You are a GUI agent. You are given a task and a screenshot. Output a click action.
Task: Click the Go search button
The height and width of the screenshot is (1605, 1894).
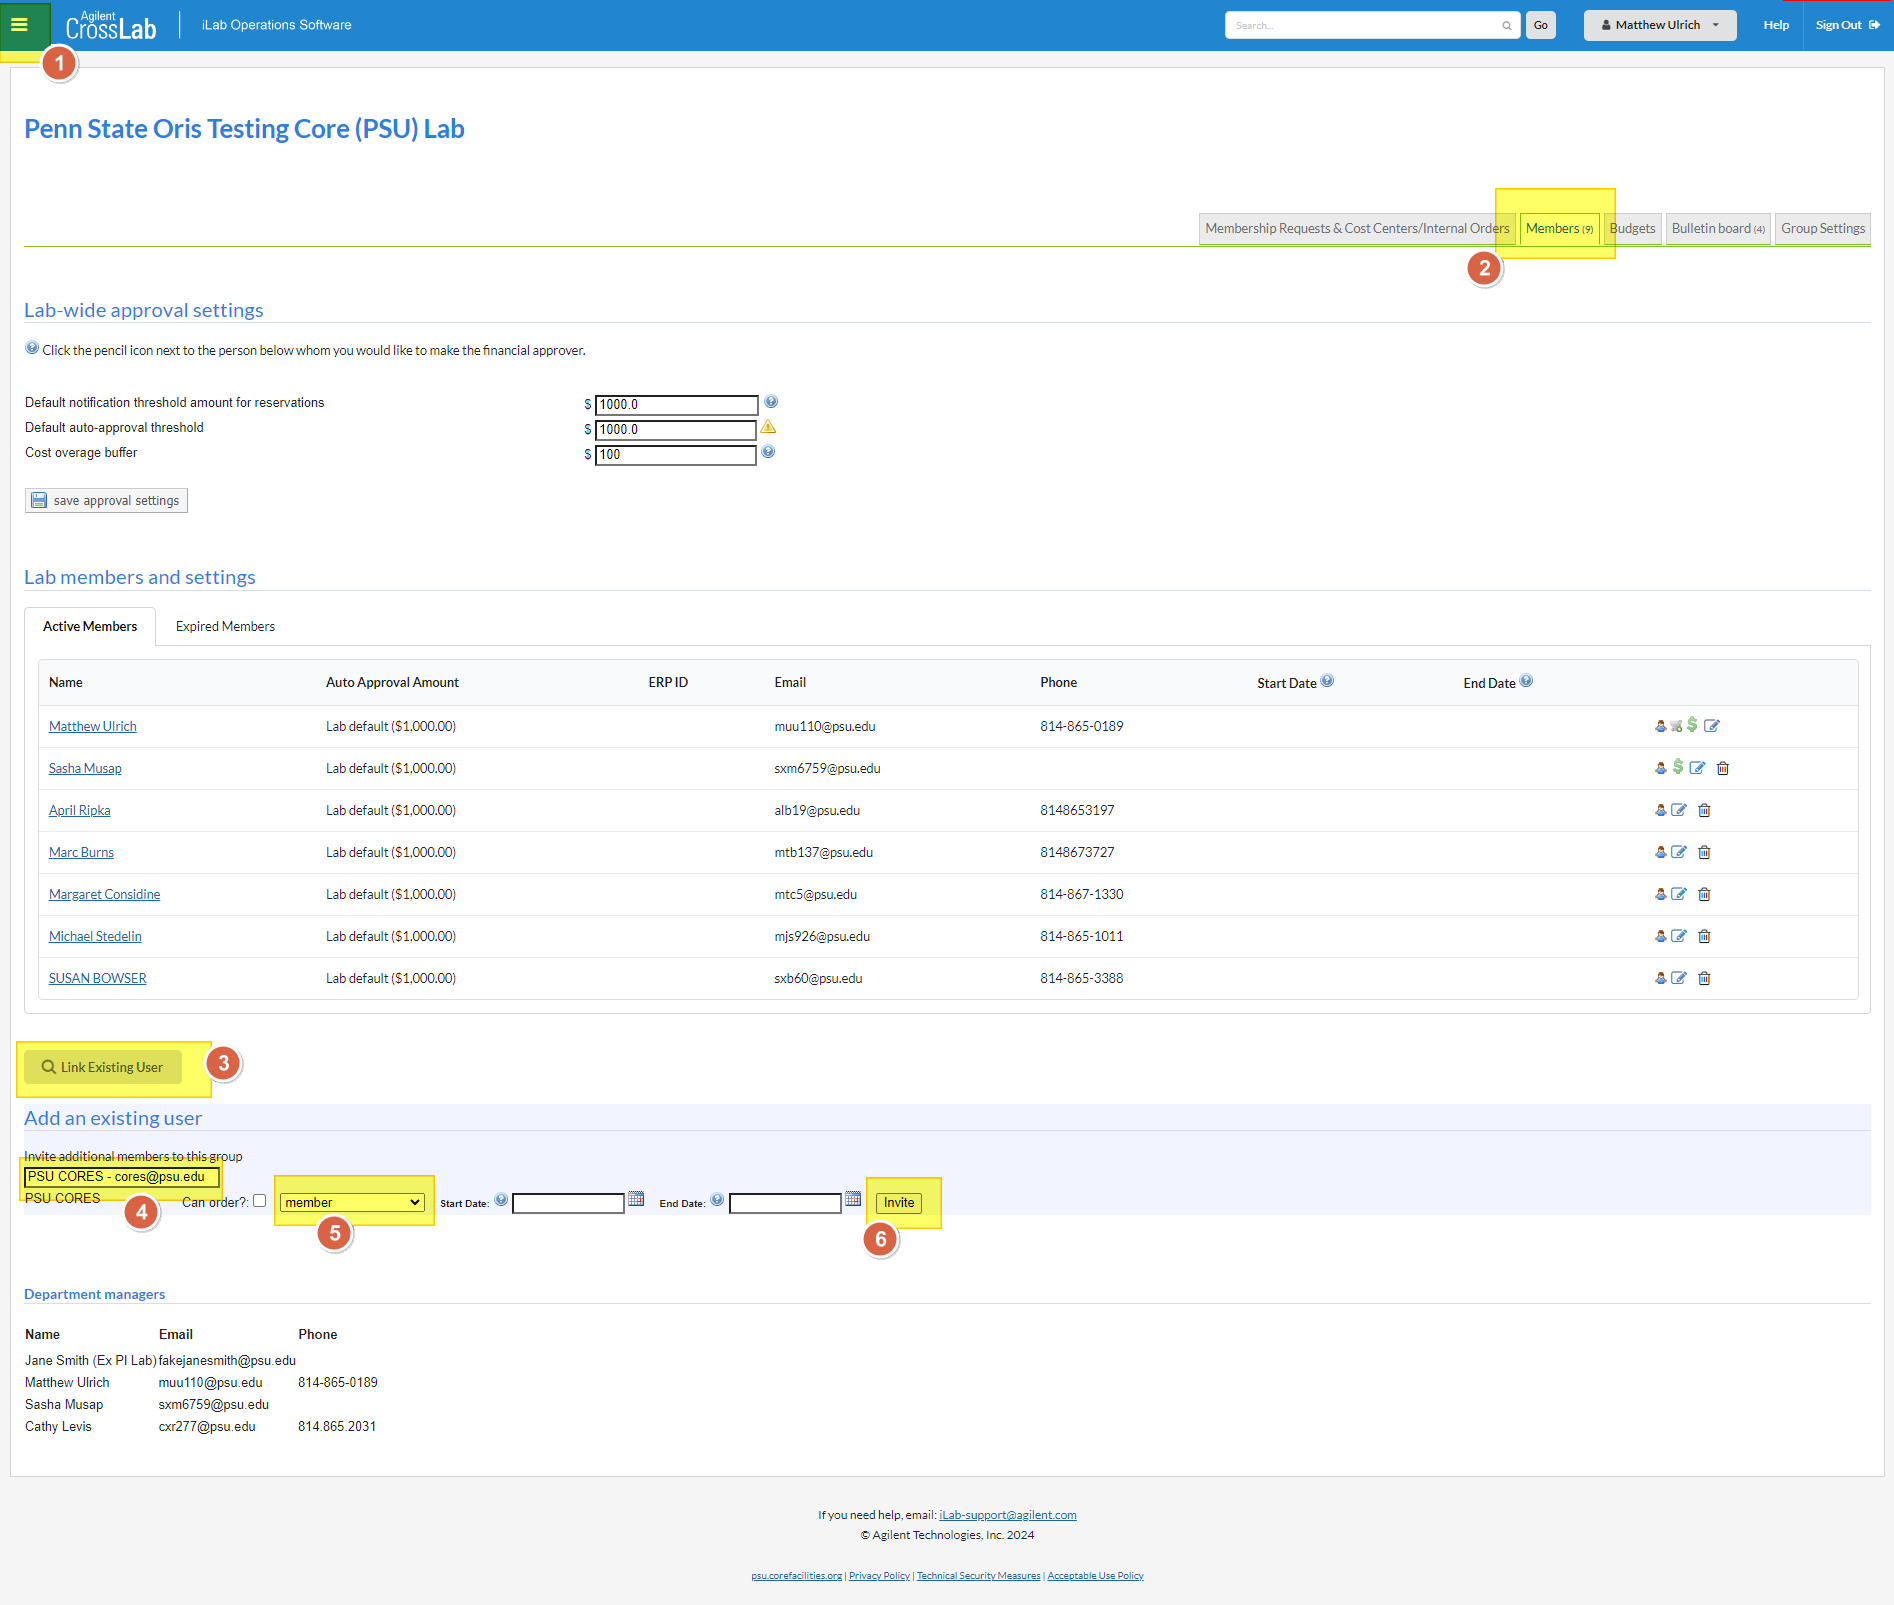(1541, 25)
